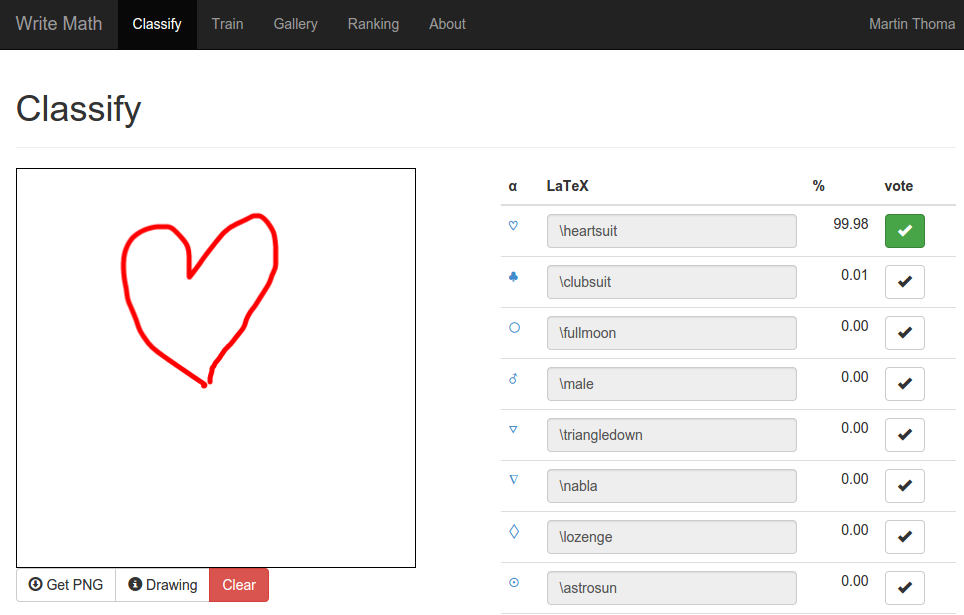Viewport: 964px width, 615px height.
Task: Click the triangledown symbol icon
Action: [x=513, y=429]
